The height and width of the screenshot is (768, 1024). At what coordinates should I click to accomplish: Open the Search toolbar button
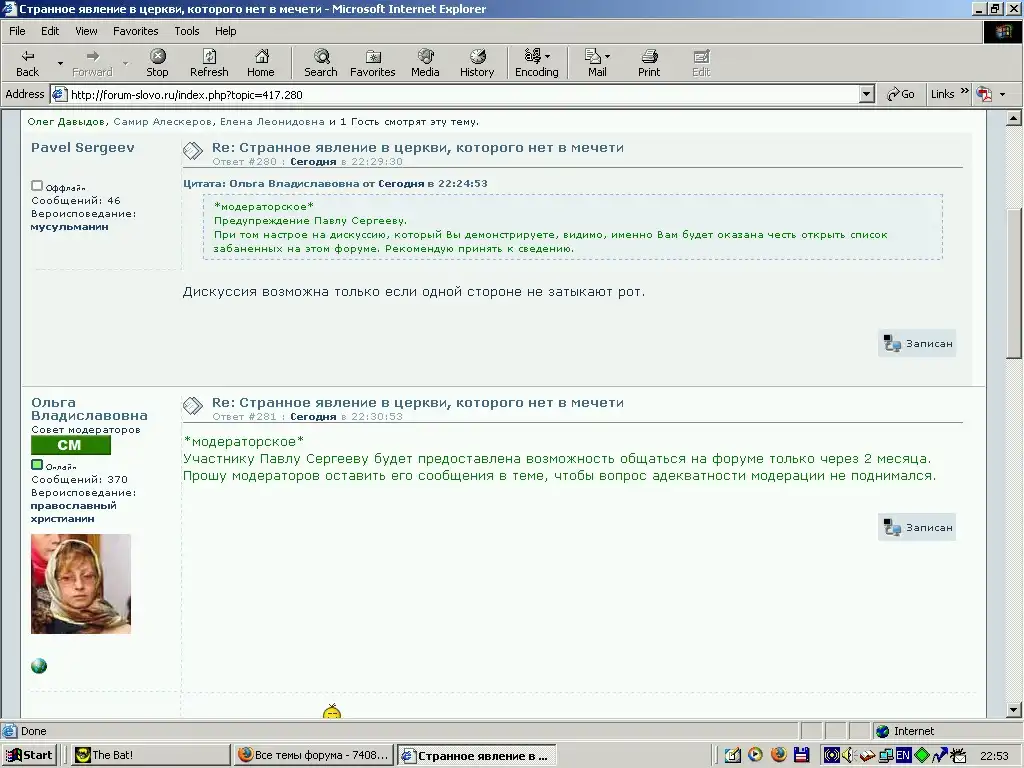click(x=320, y=63)
